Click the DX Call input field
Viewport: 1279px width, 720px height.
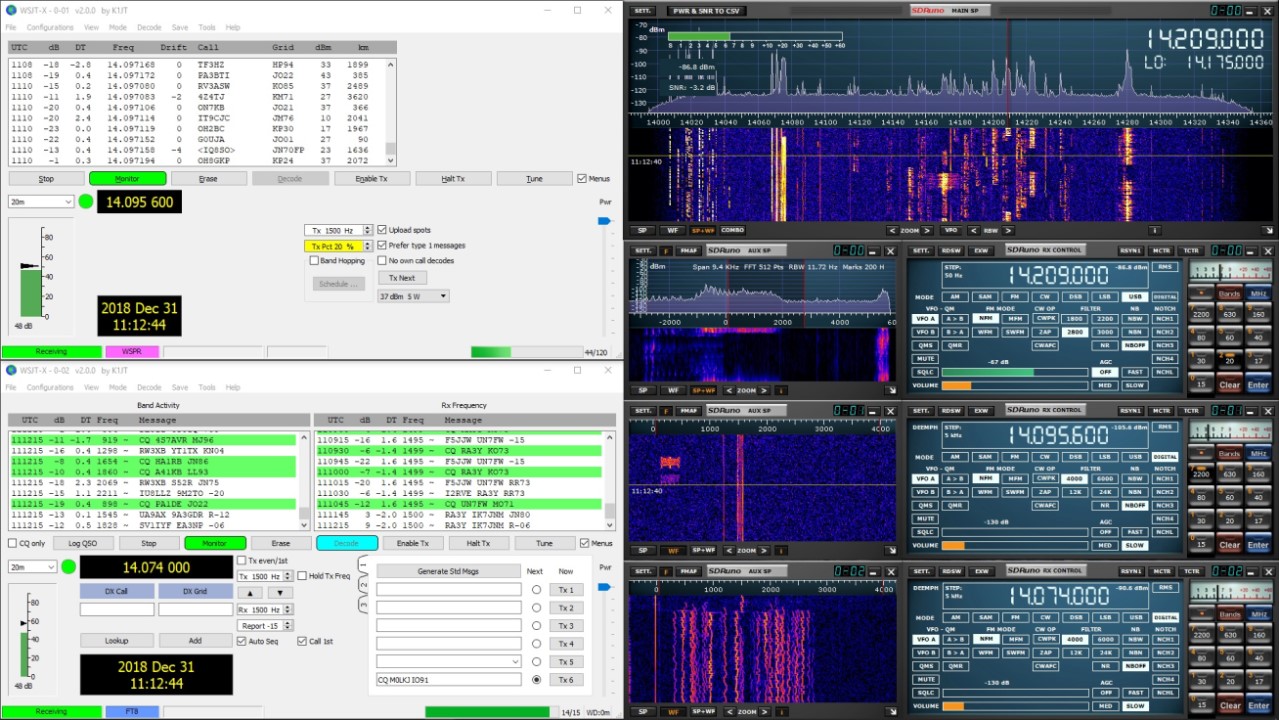(117, 609)
